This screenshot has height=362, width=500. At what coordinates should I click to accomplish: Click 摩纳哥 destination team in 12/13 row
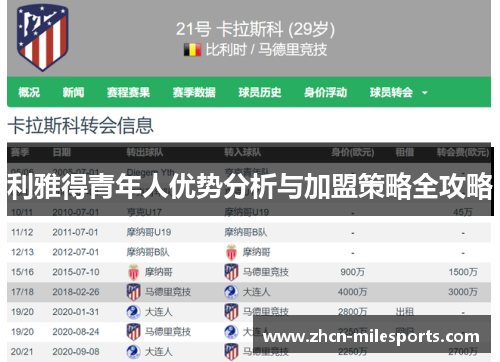click(x=256, y=252)
